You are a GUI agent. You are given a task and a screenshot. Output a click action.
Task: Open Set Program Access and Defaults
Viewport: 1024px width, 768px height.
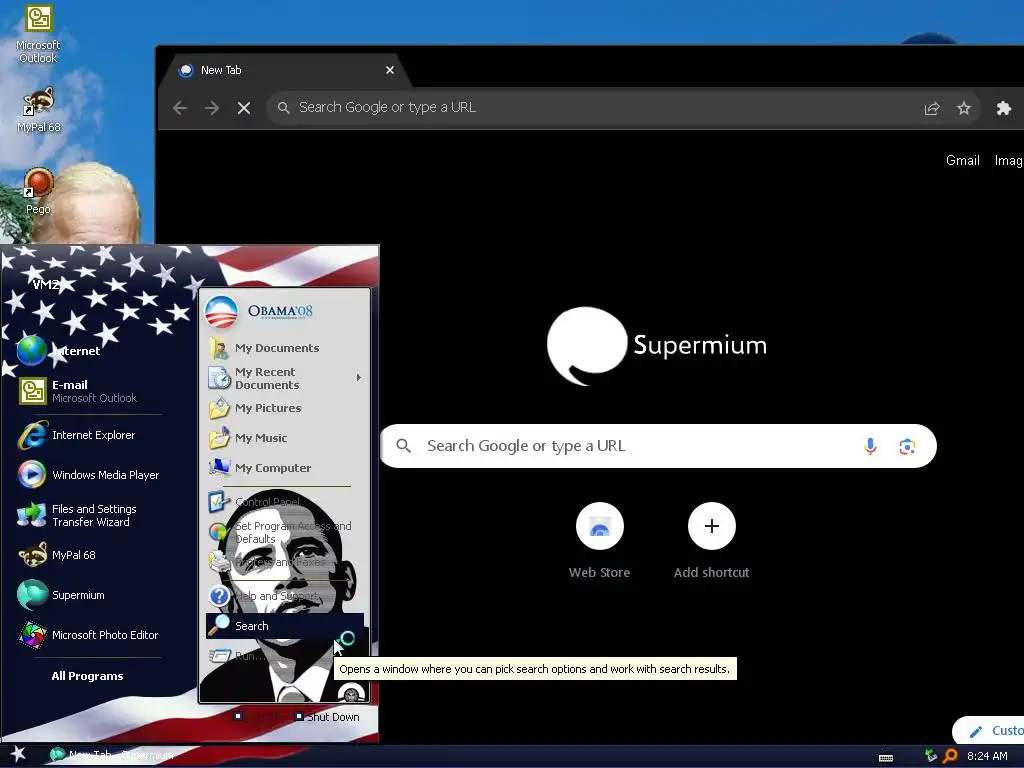coord(281,532)
